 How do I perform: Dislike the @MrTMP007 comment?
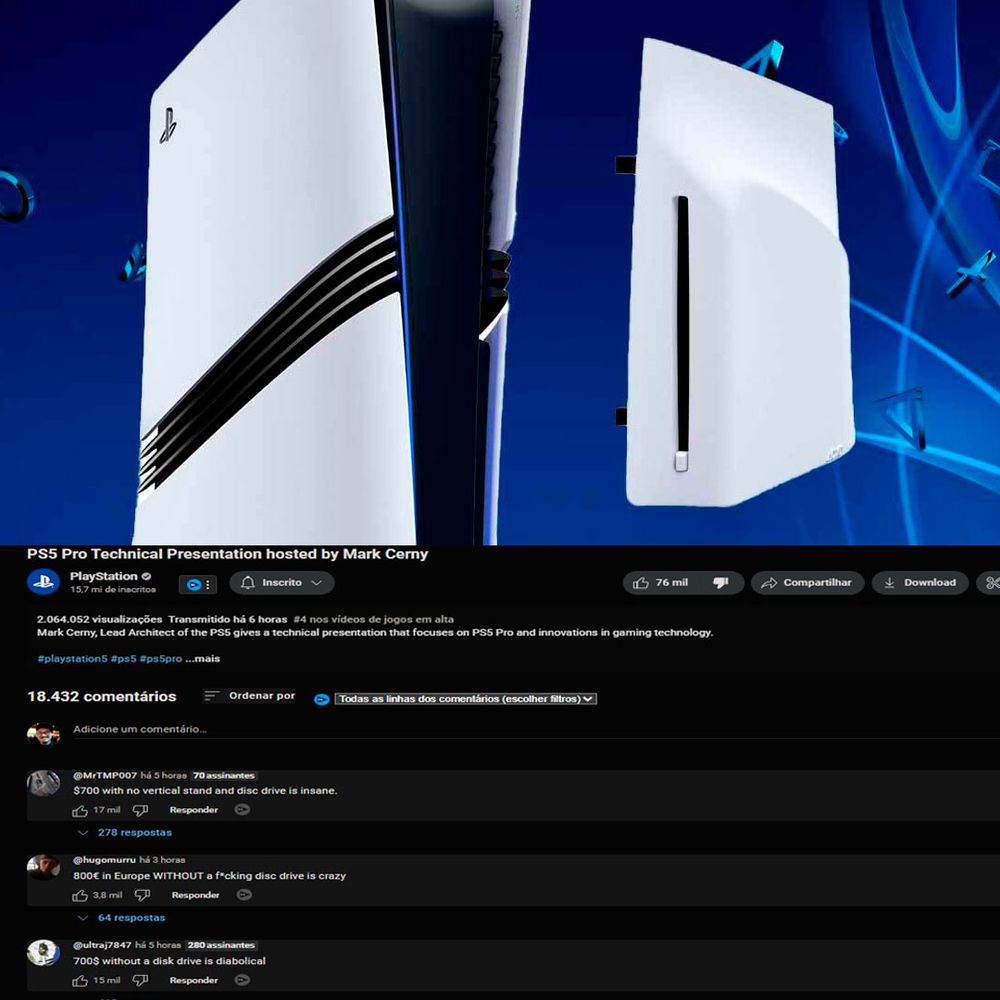[140, 811]
